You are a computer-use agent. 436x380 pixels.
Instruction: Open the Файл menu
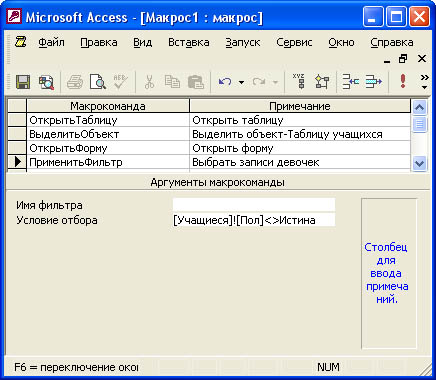point(51,42)
